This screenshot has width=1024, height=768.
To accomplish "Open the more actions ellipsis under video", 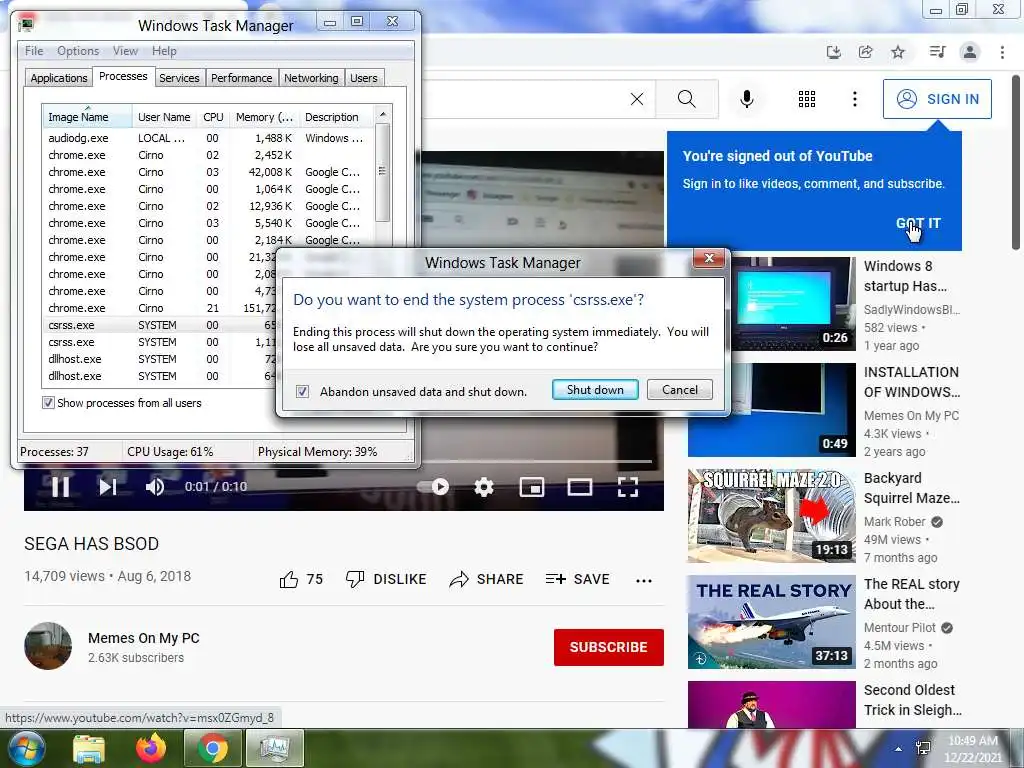I will (x=644, y=580).
